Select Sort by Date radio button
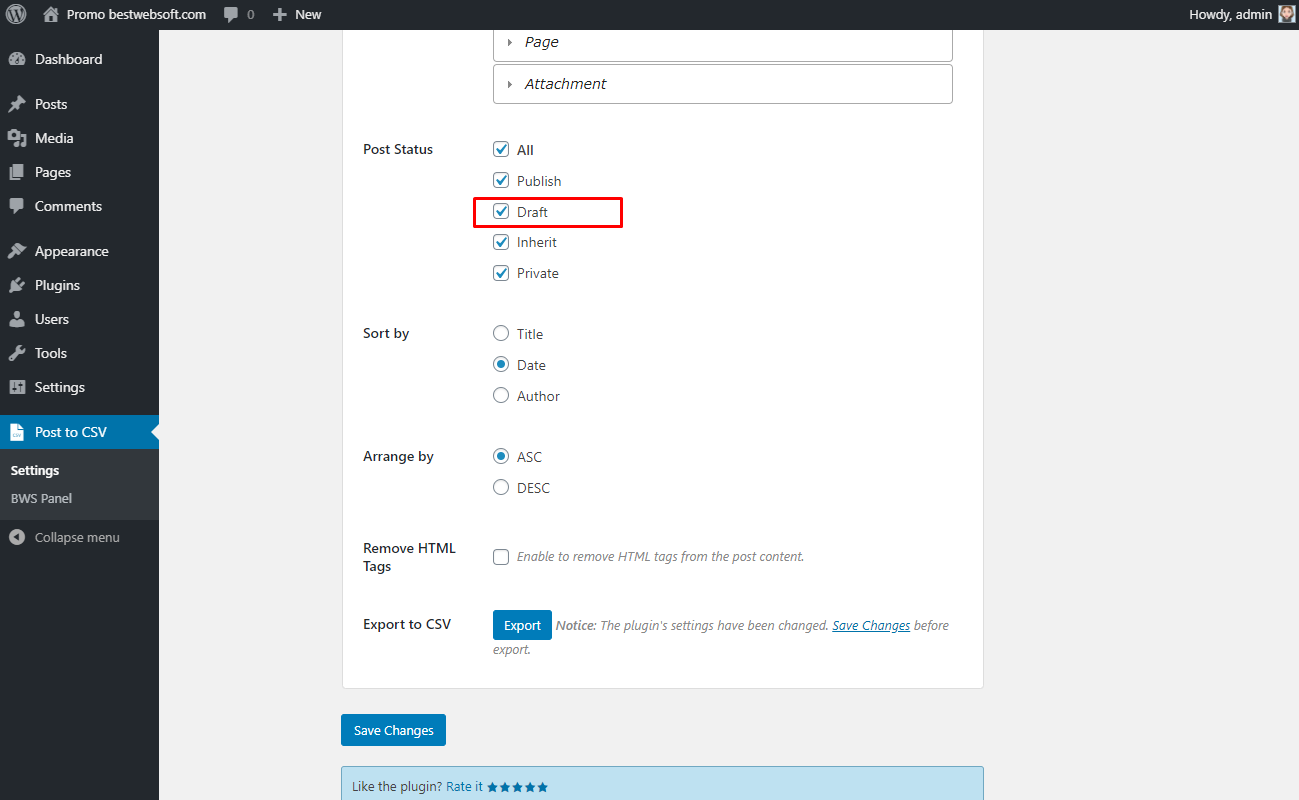This screenshot has height=800, width=1299. coord(501,365)
